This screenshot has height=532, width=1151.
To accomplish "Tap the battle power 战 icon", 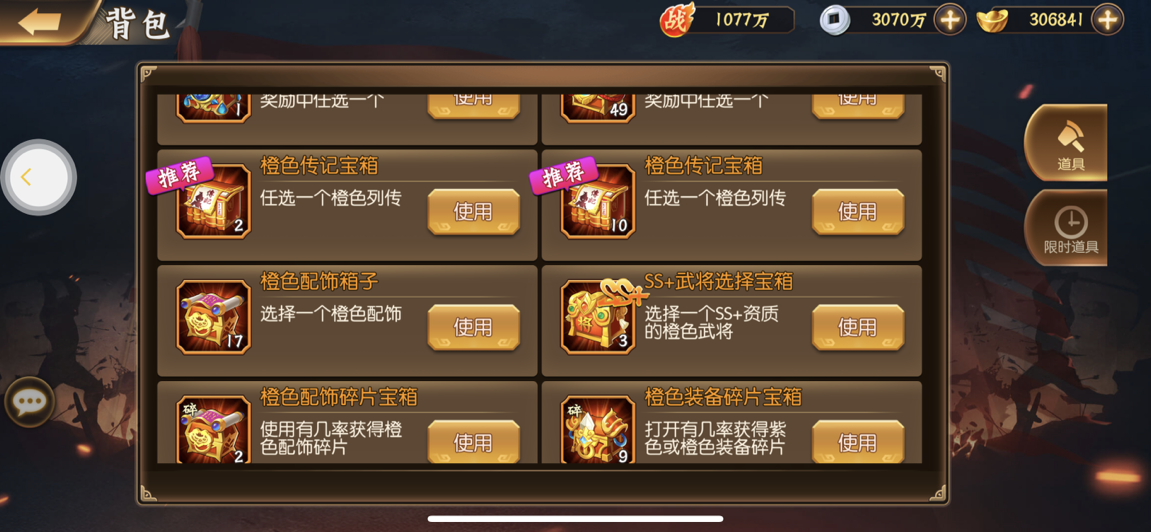I will pos(675,21).
